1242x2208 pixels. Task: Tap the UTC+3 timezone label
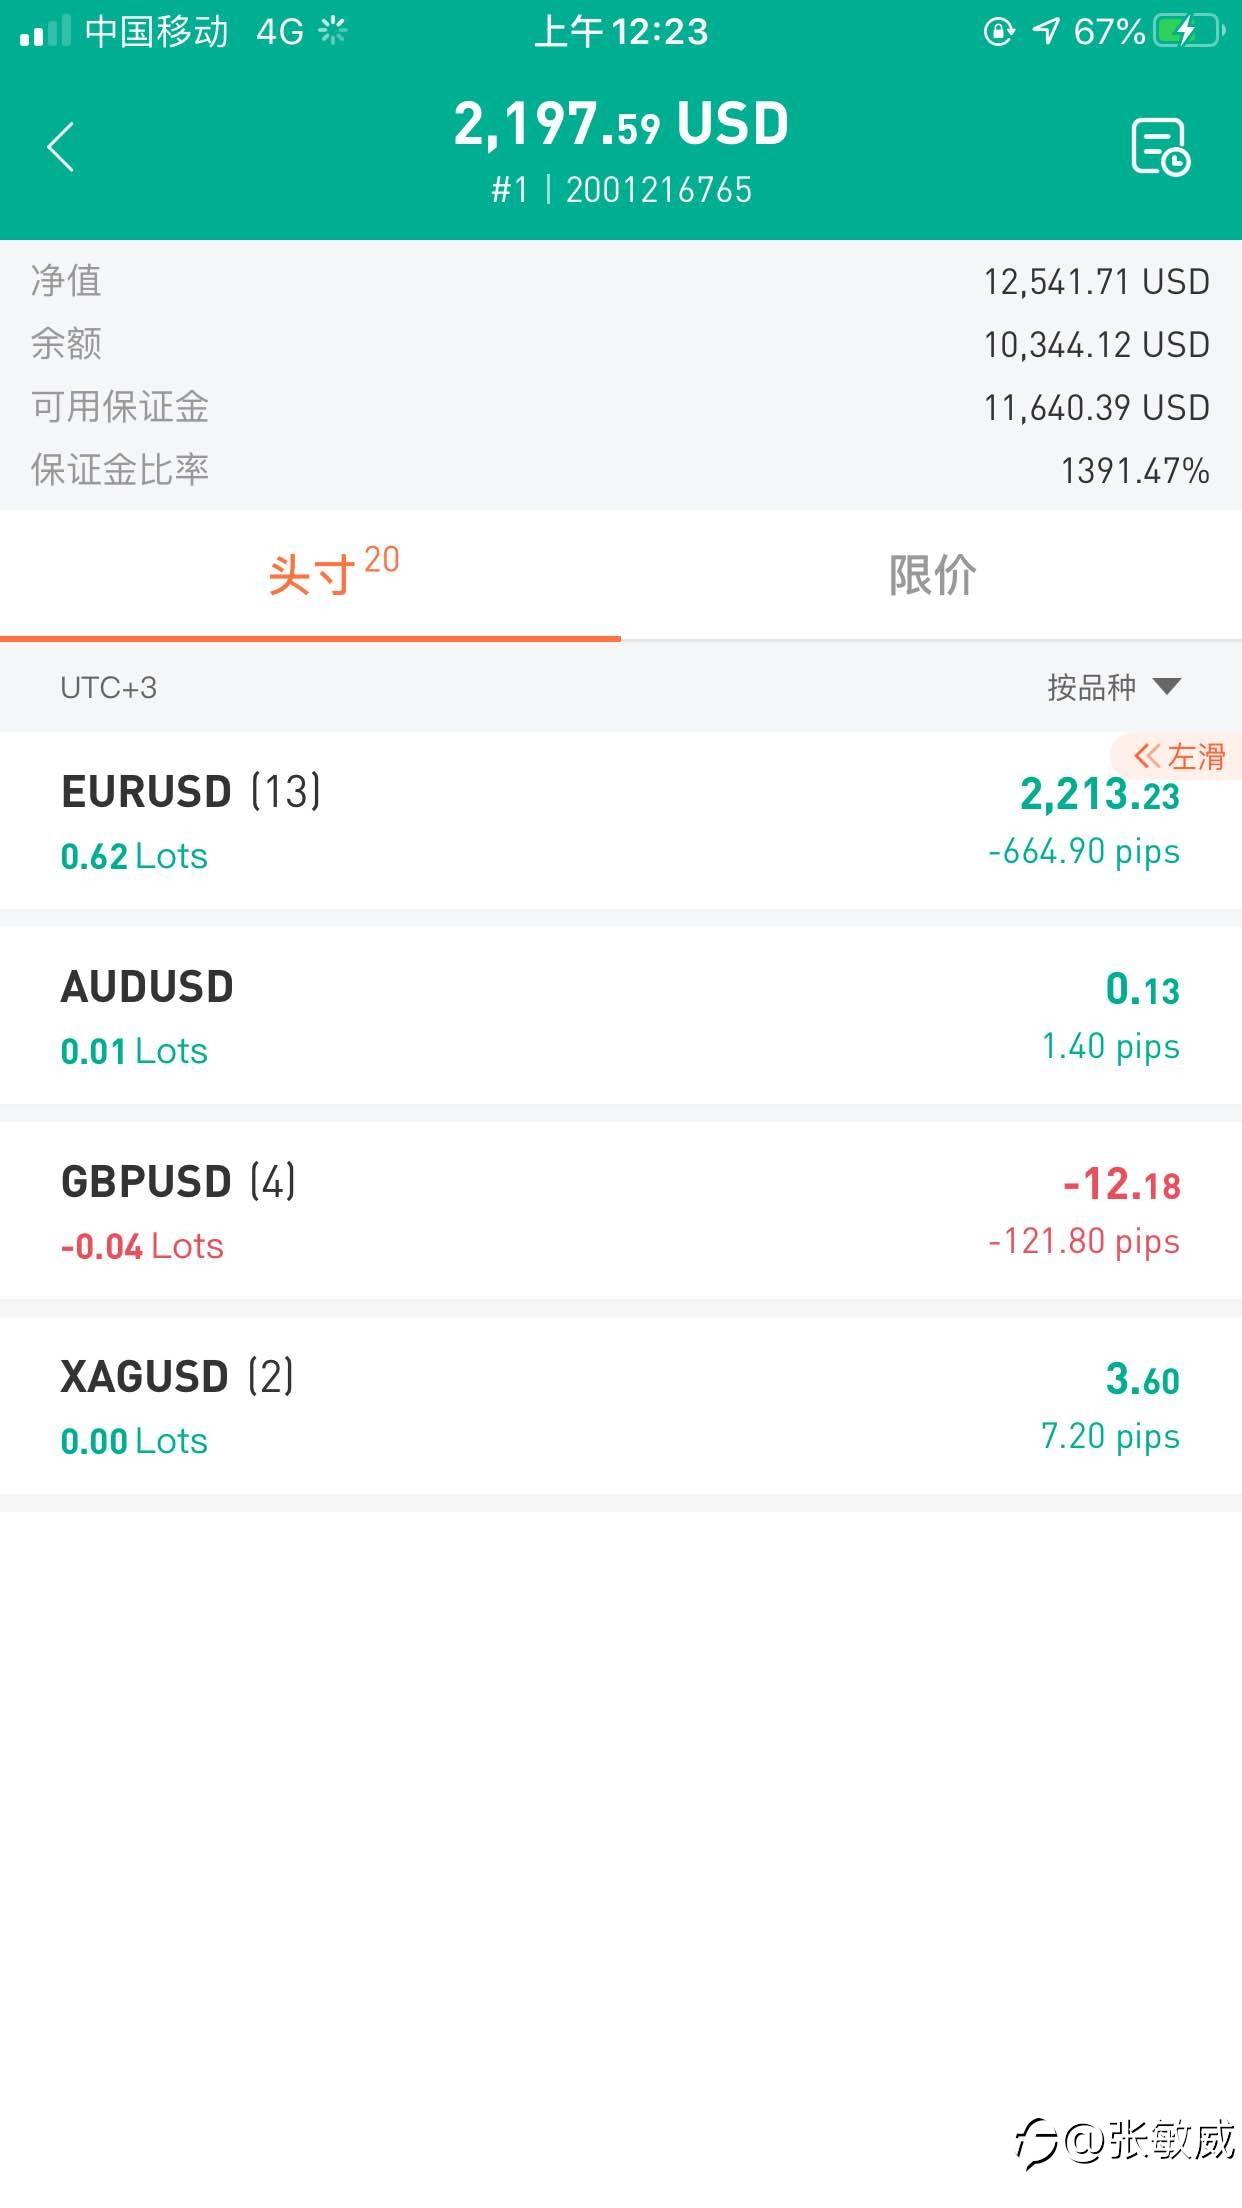(108, 688)
